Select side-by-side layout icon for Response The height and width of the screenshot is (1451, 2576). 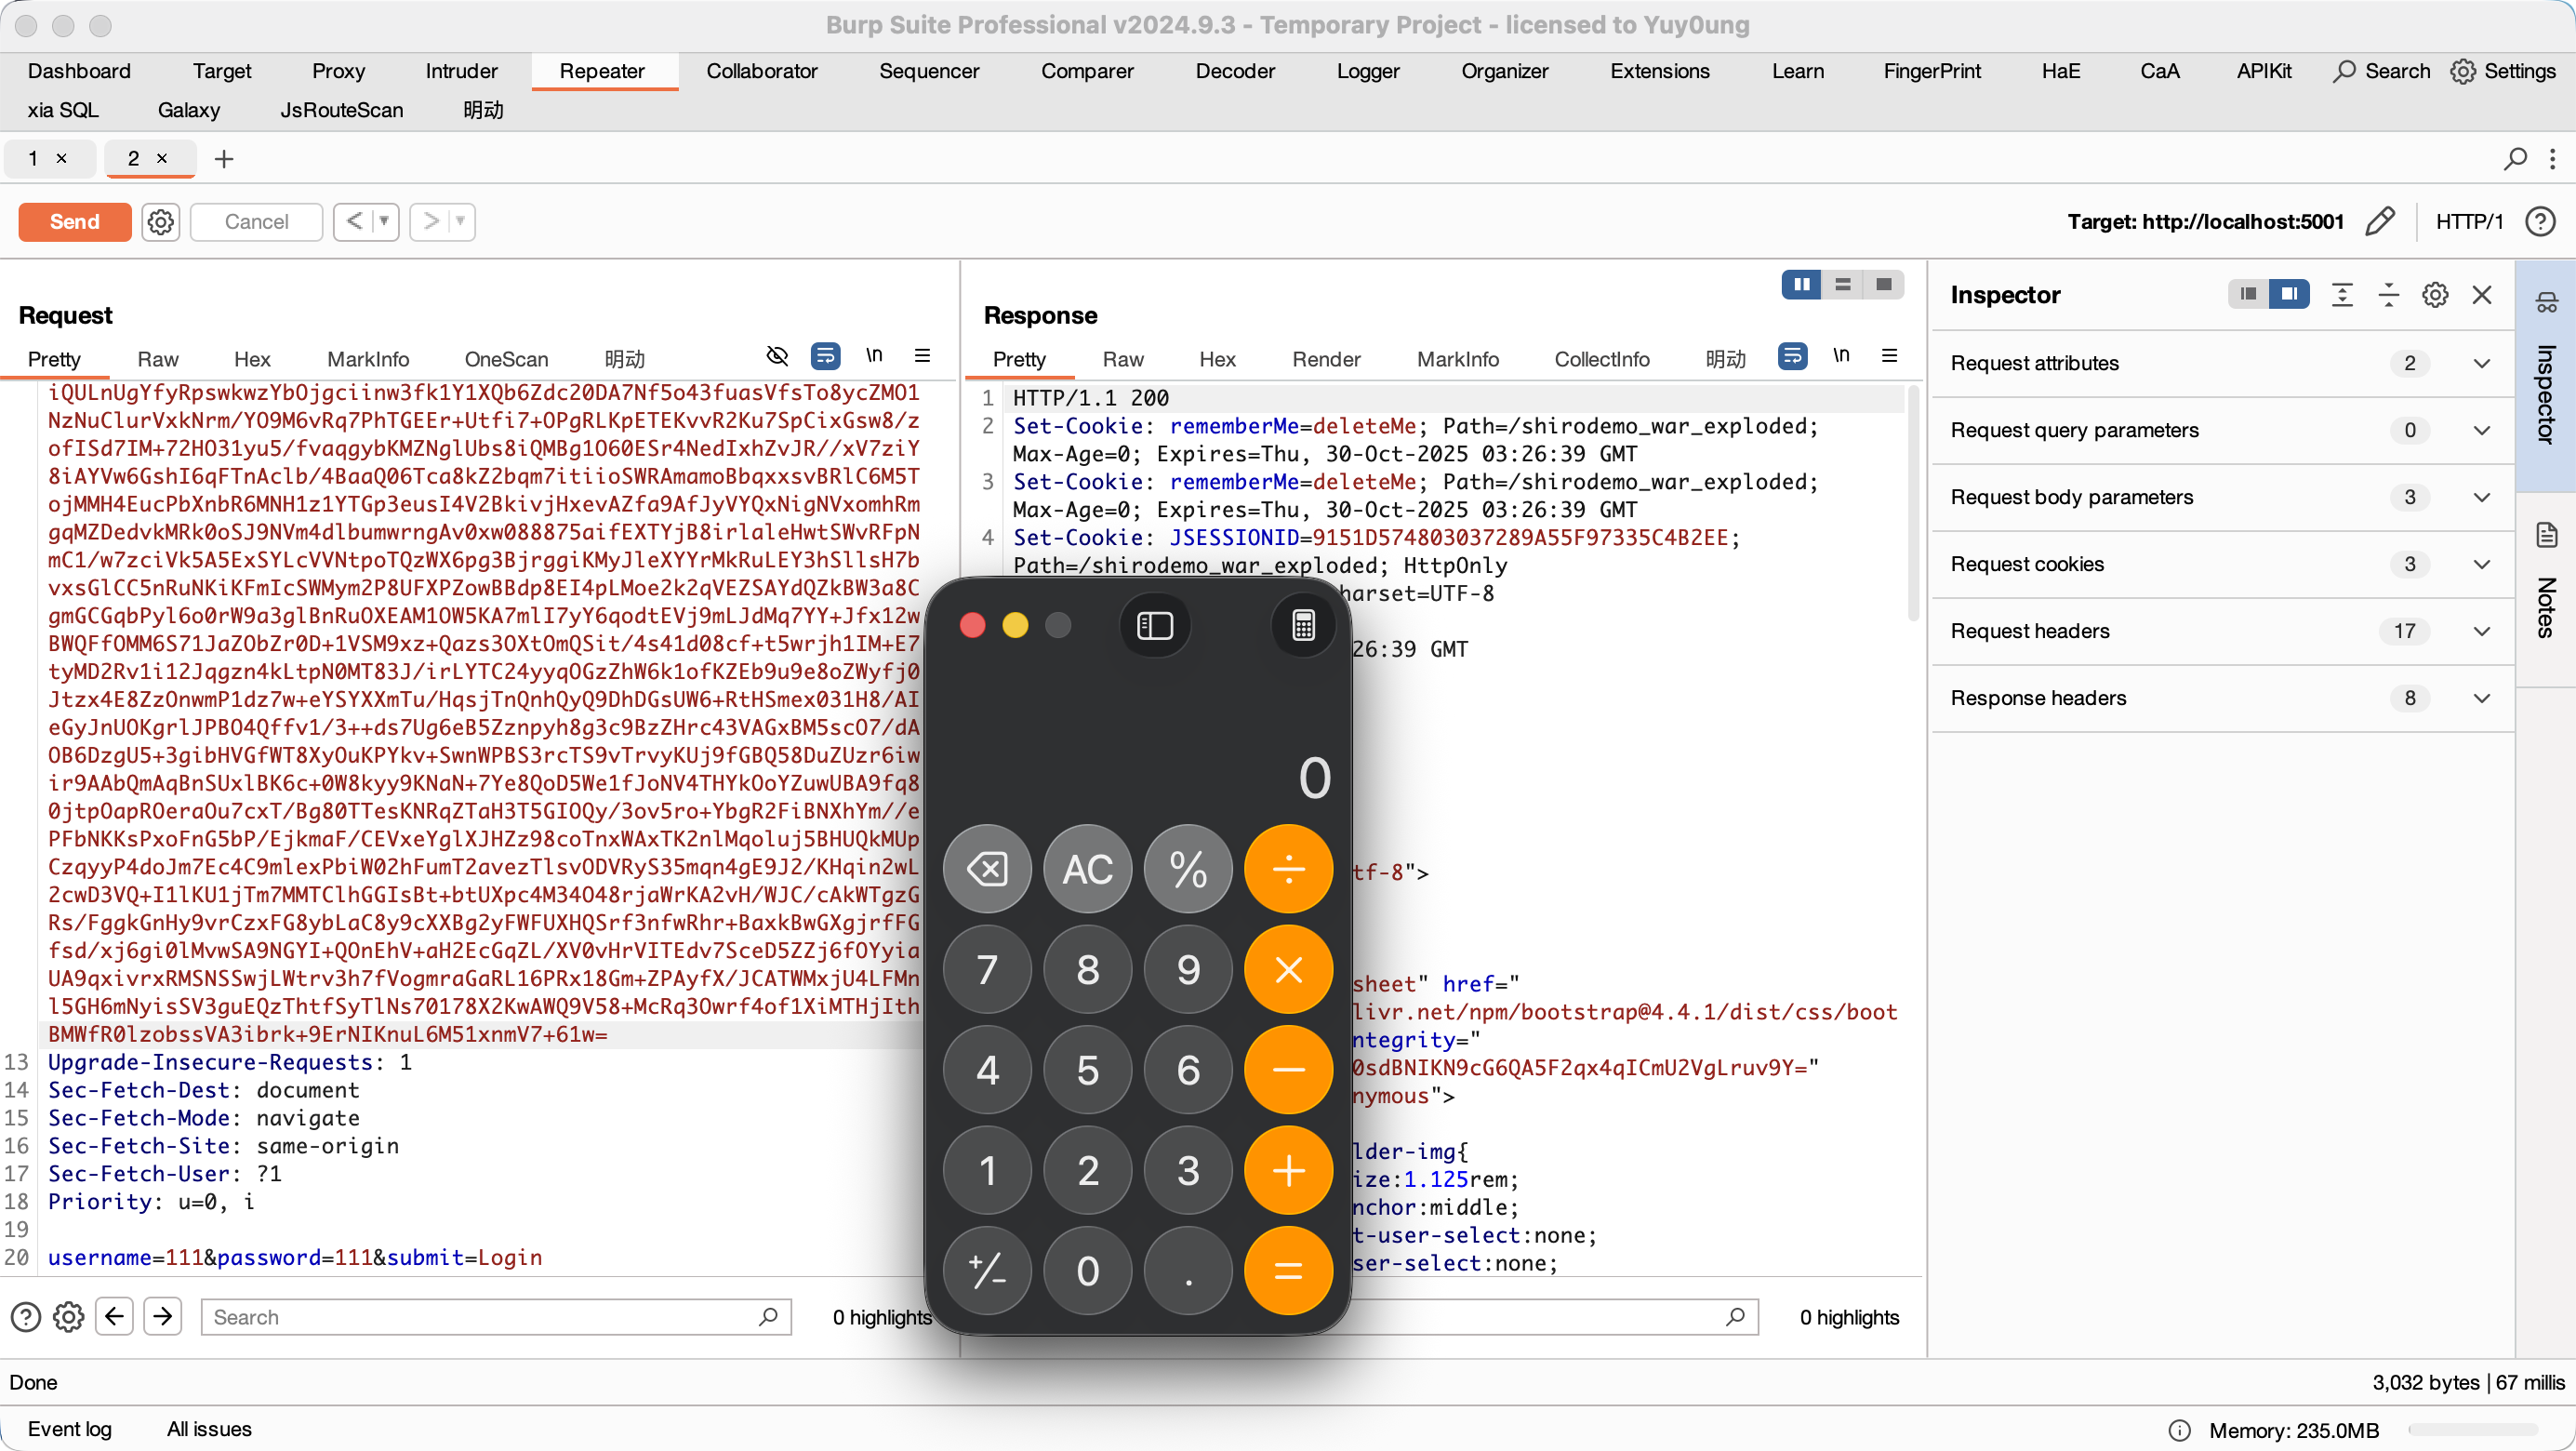1801,285
